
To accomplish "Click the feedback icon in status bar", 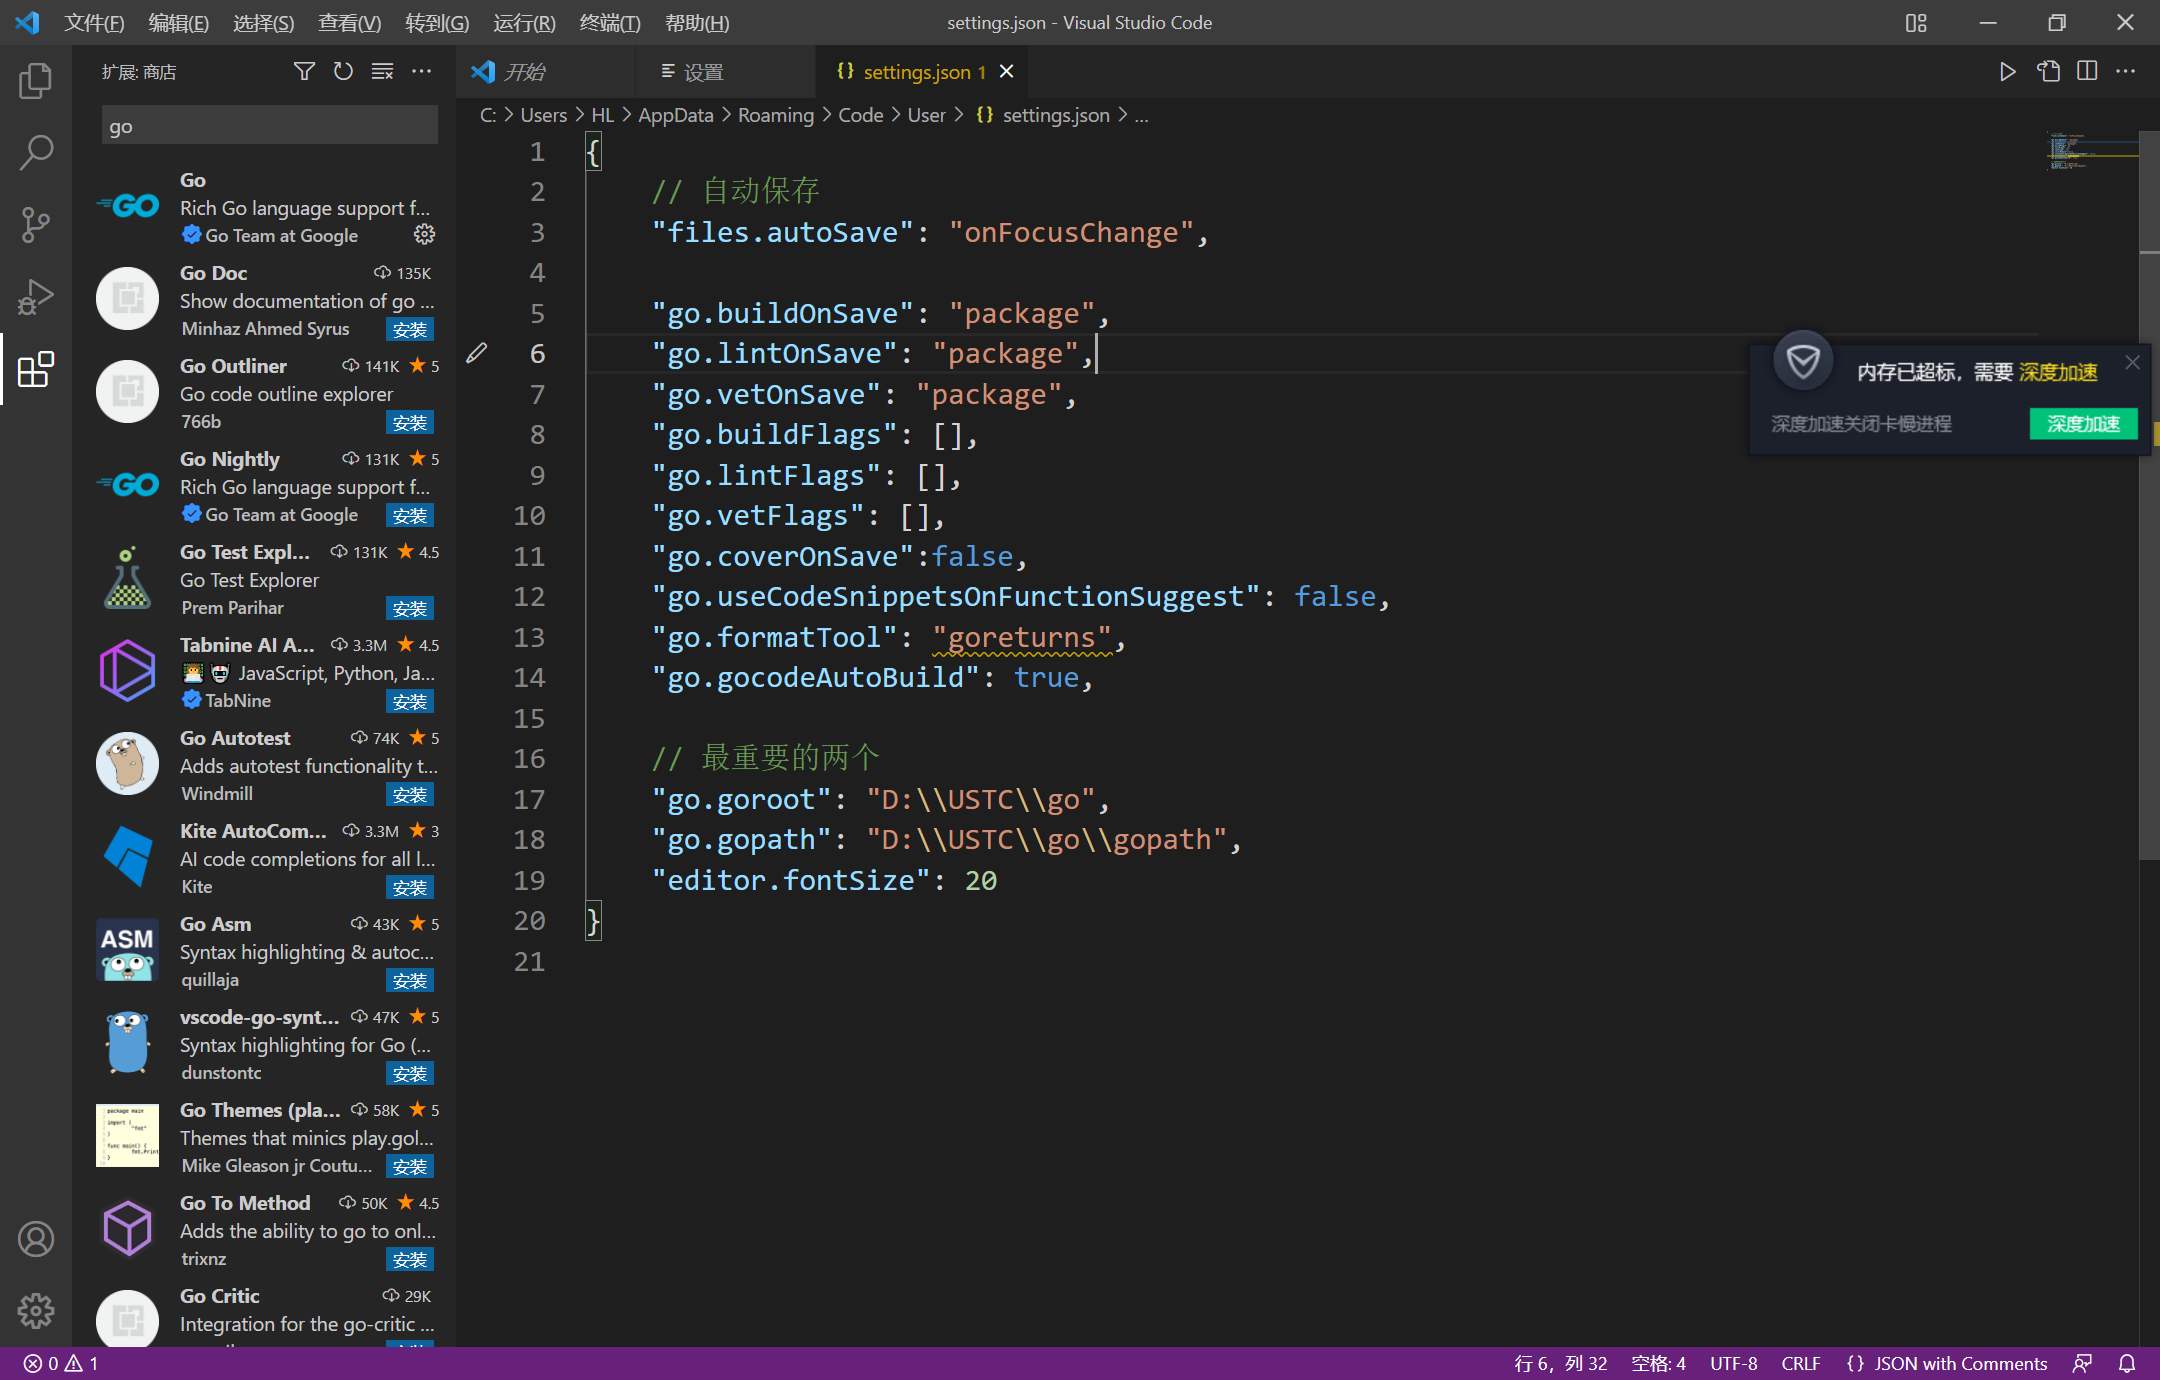I will coord(2083,1364).
